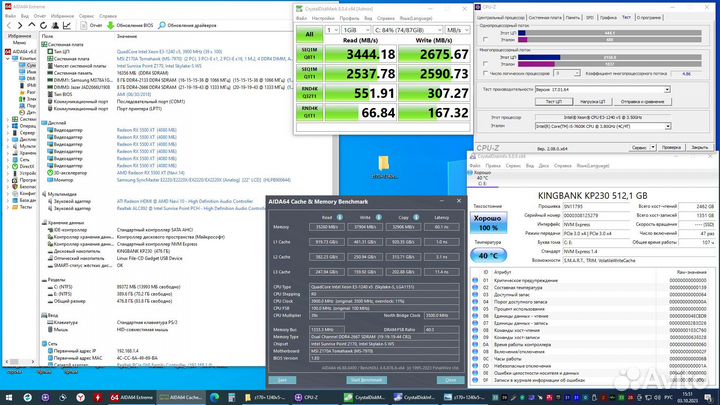Open AIDA64 user icon in toolbar
The height and width of the screenshot is (405, 720).
55,26
